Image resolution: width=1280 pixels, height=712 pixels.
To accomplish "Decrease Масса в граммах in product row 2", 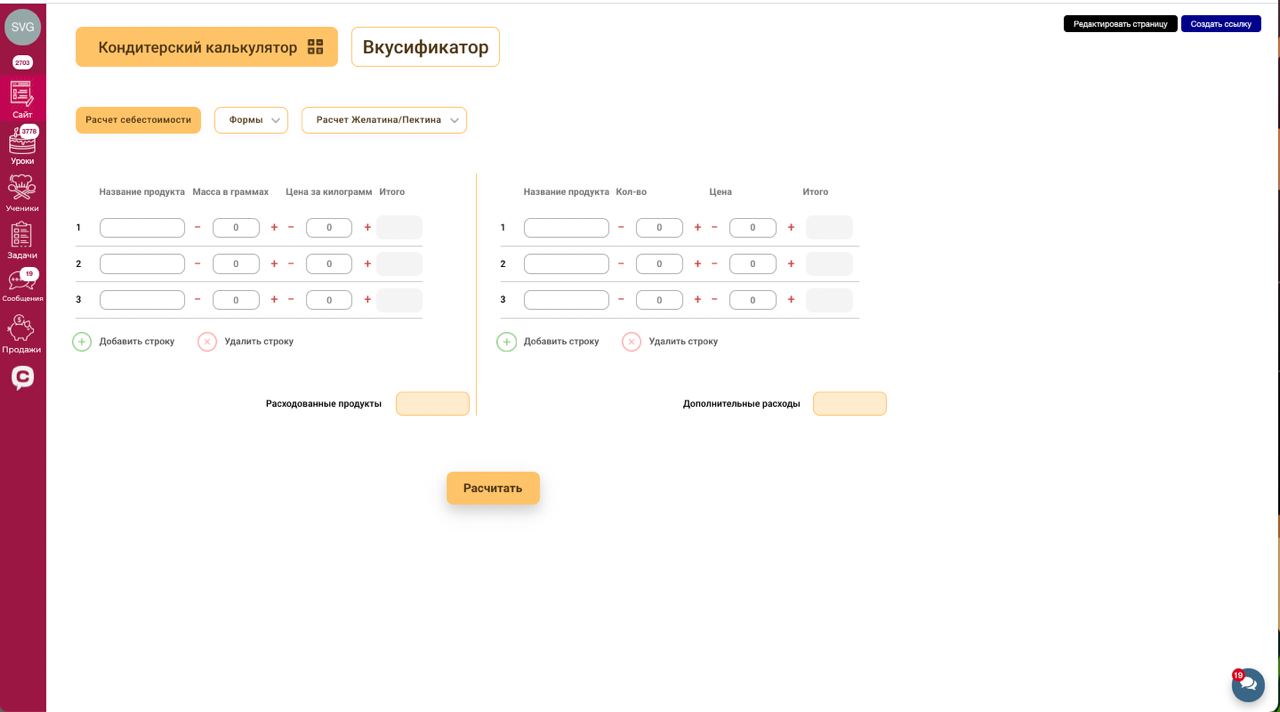I will point(198,264).
